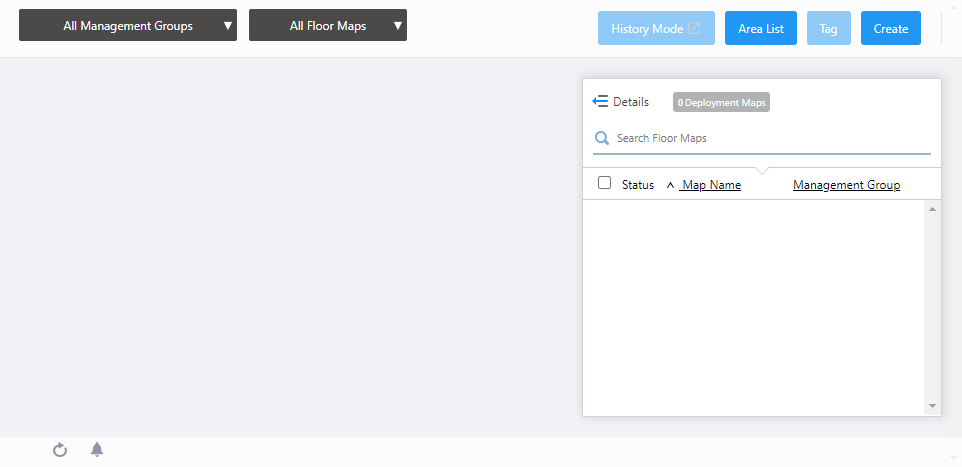Open the Area List
This screenshot has height=467, width=962.
(x=761, y=28)
